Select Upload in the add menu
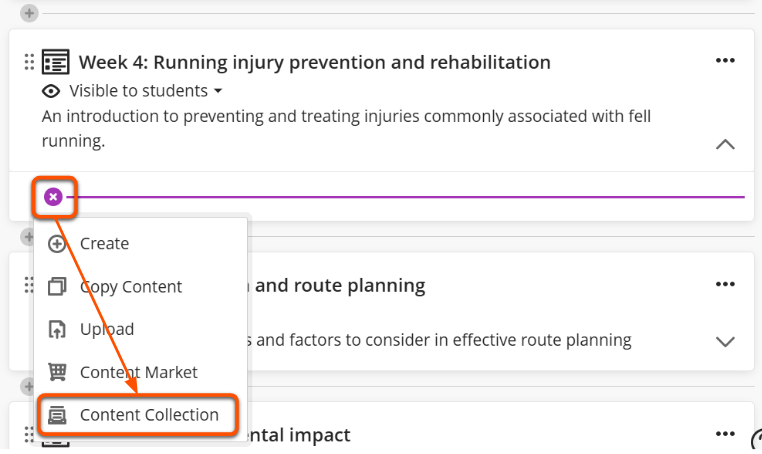Viewport: 762px width, 454px height. click(106, 329)
